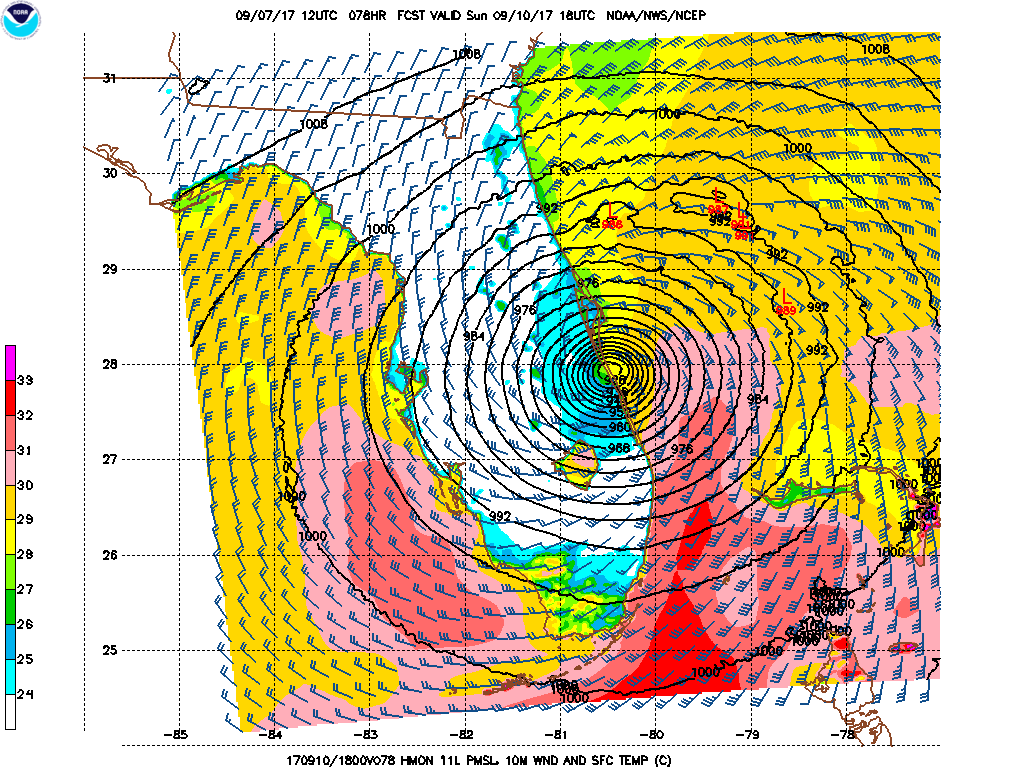Image resolution: width=1024 pixels, height=768 pixels.
Task: Select the yellow legend segment between 28 and 29
Action: (x=10, y=537)
